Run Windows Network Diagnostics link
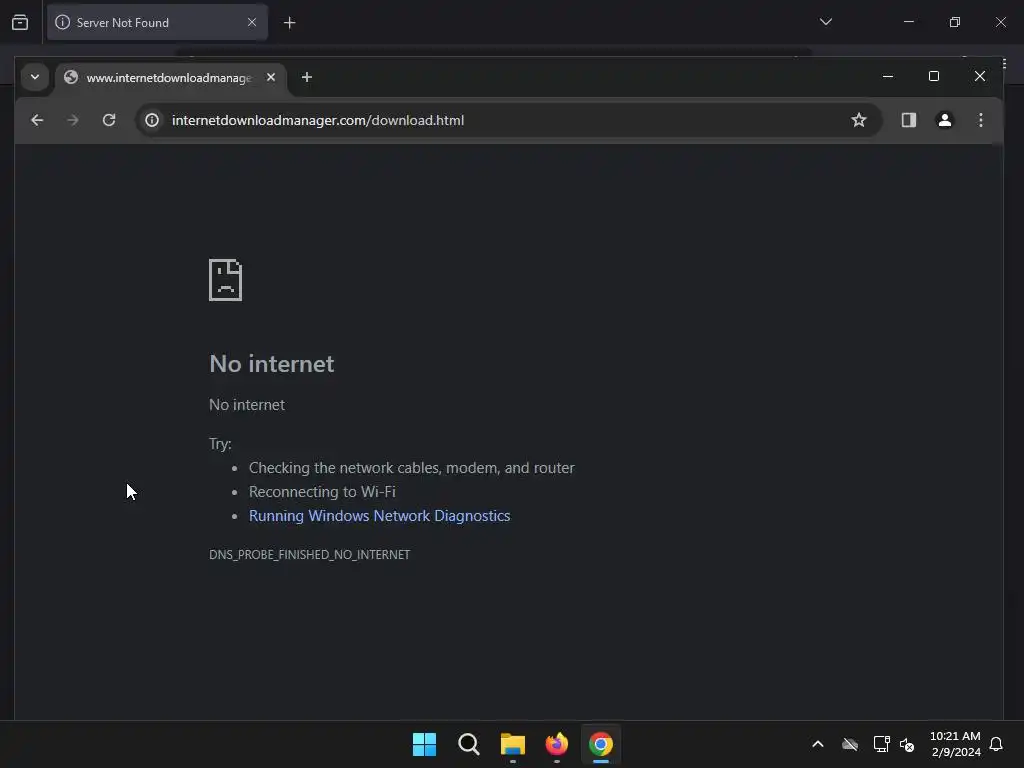Screen dimensions: 1024x768 (x=379, y=516)
